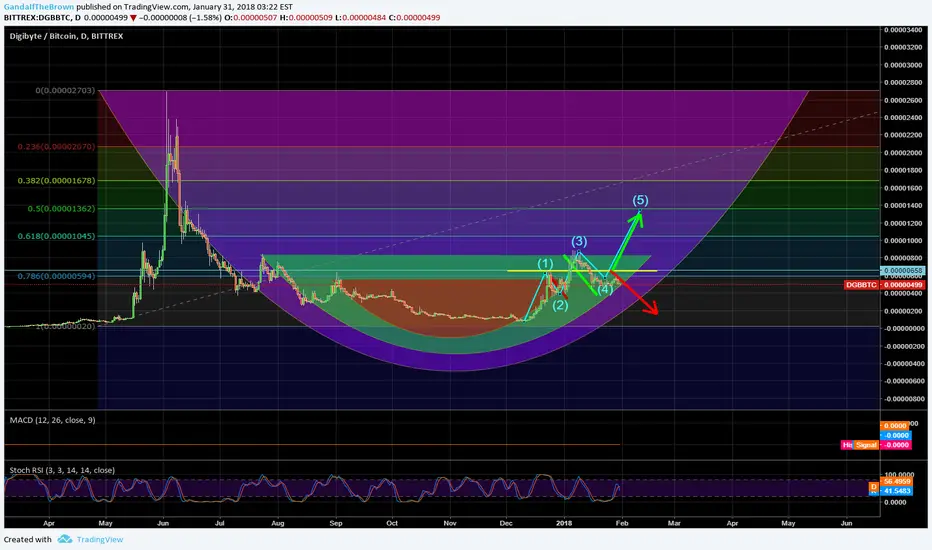The height and width of the screenshot is (550, 932).
Task: Click the 0.00001000 price axis value
Action: tap(903, 241)
